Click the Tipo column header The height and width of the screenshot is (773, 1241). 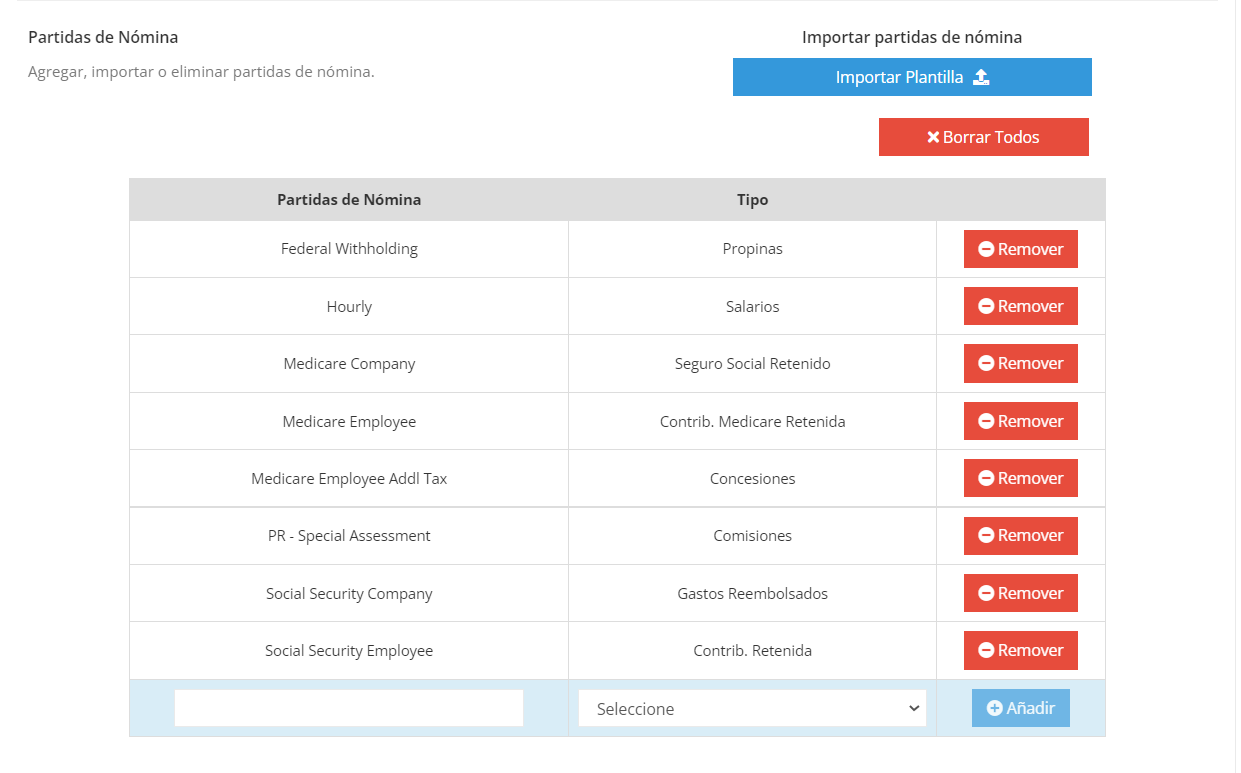752,199
